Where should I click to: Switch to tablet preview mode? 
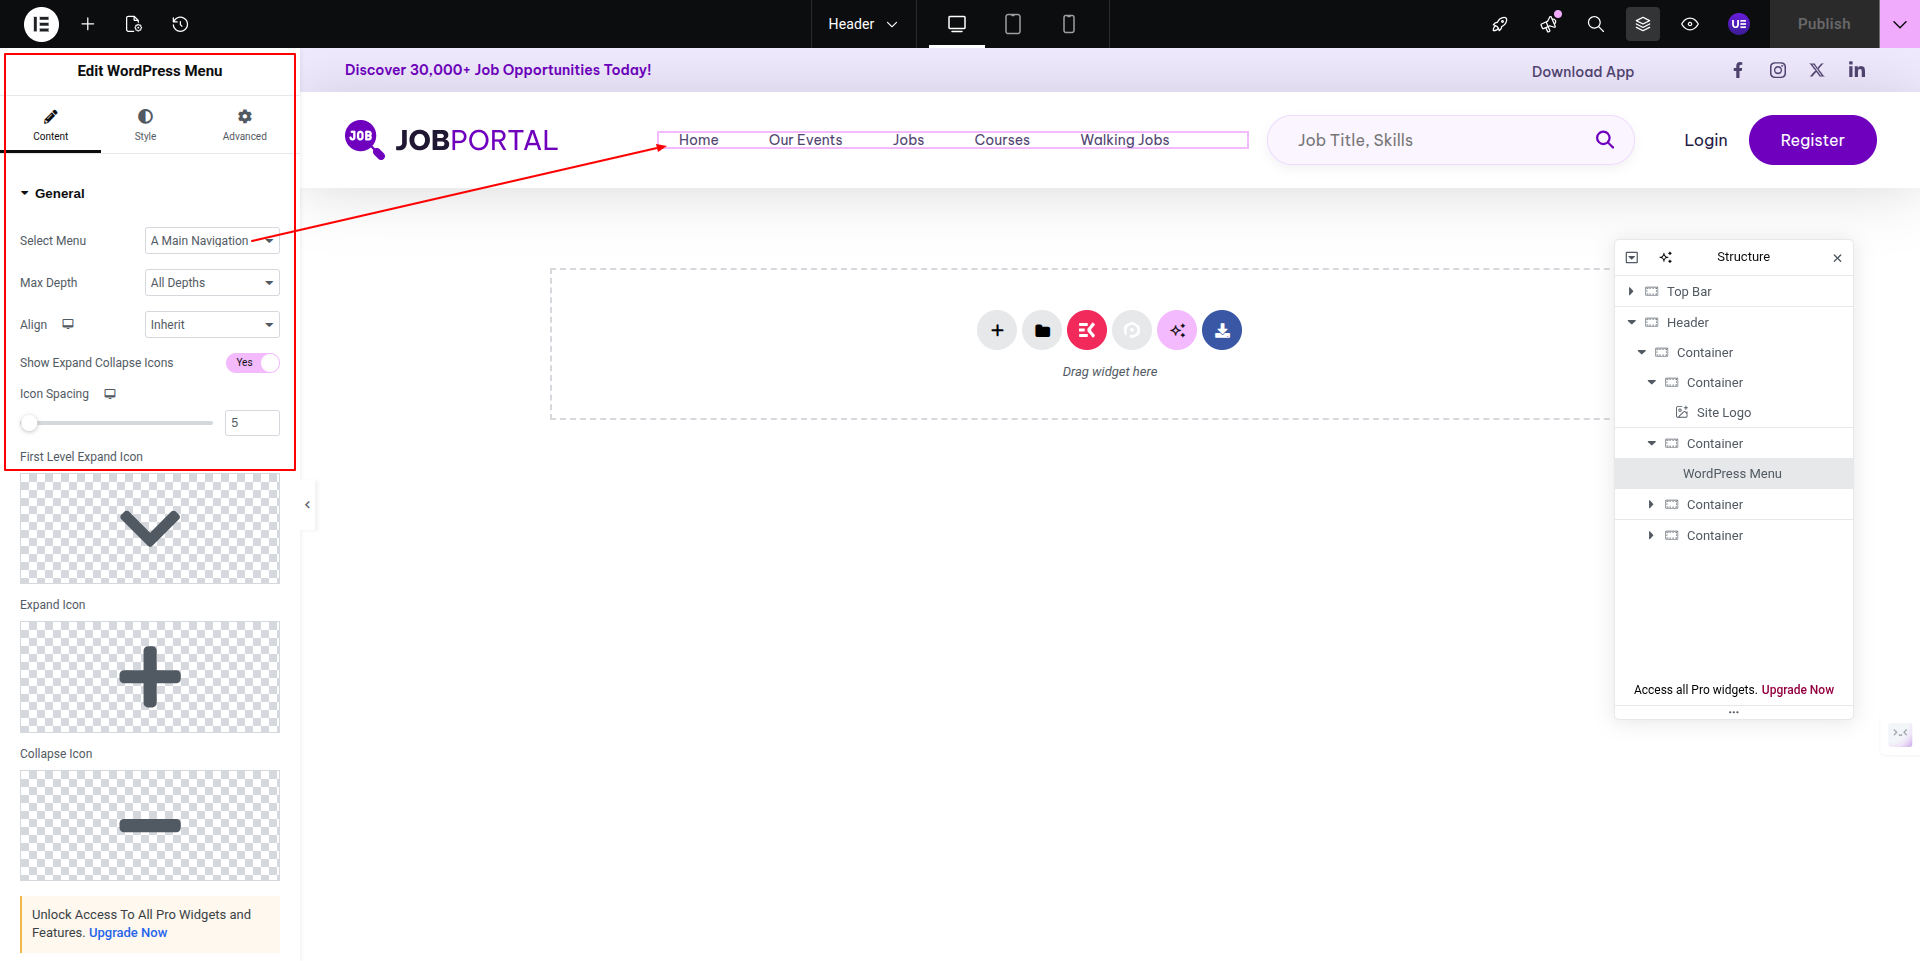click(1012, 24)
